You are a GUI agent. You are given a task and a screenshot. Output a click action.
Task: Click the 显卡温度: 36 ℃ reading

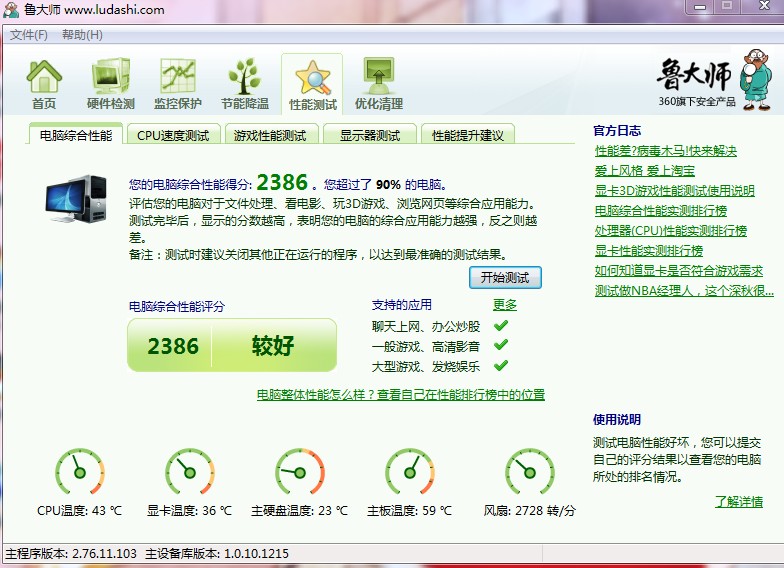[190, 510]
